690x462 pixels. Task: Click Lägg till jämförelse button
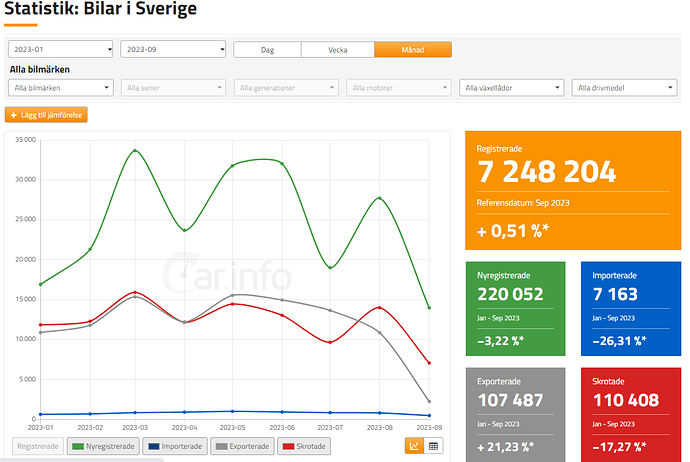[x=46, y=115]
